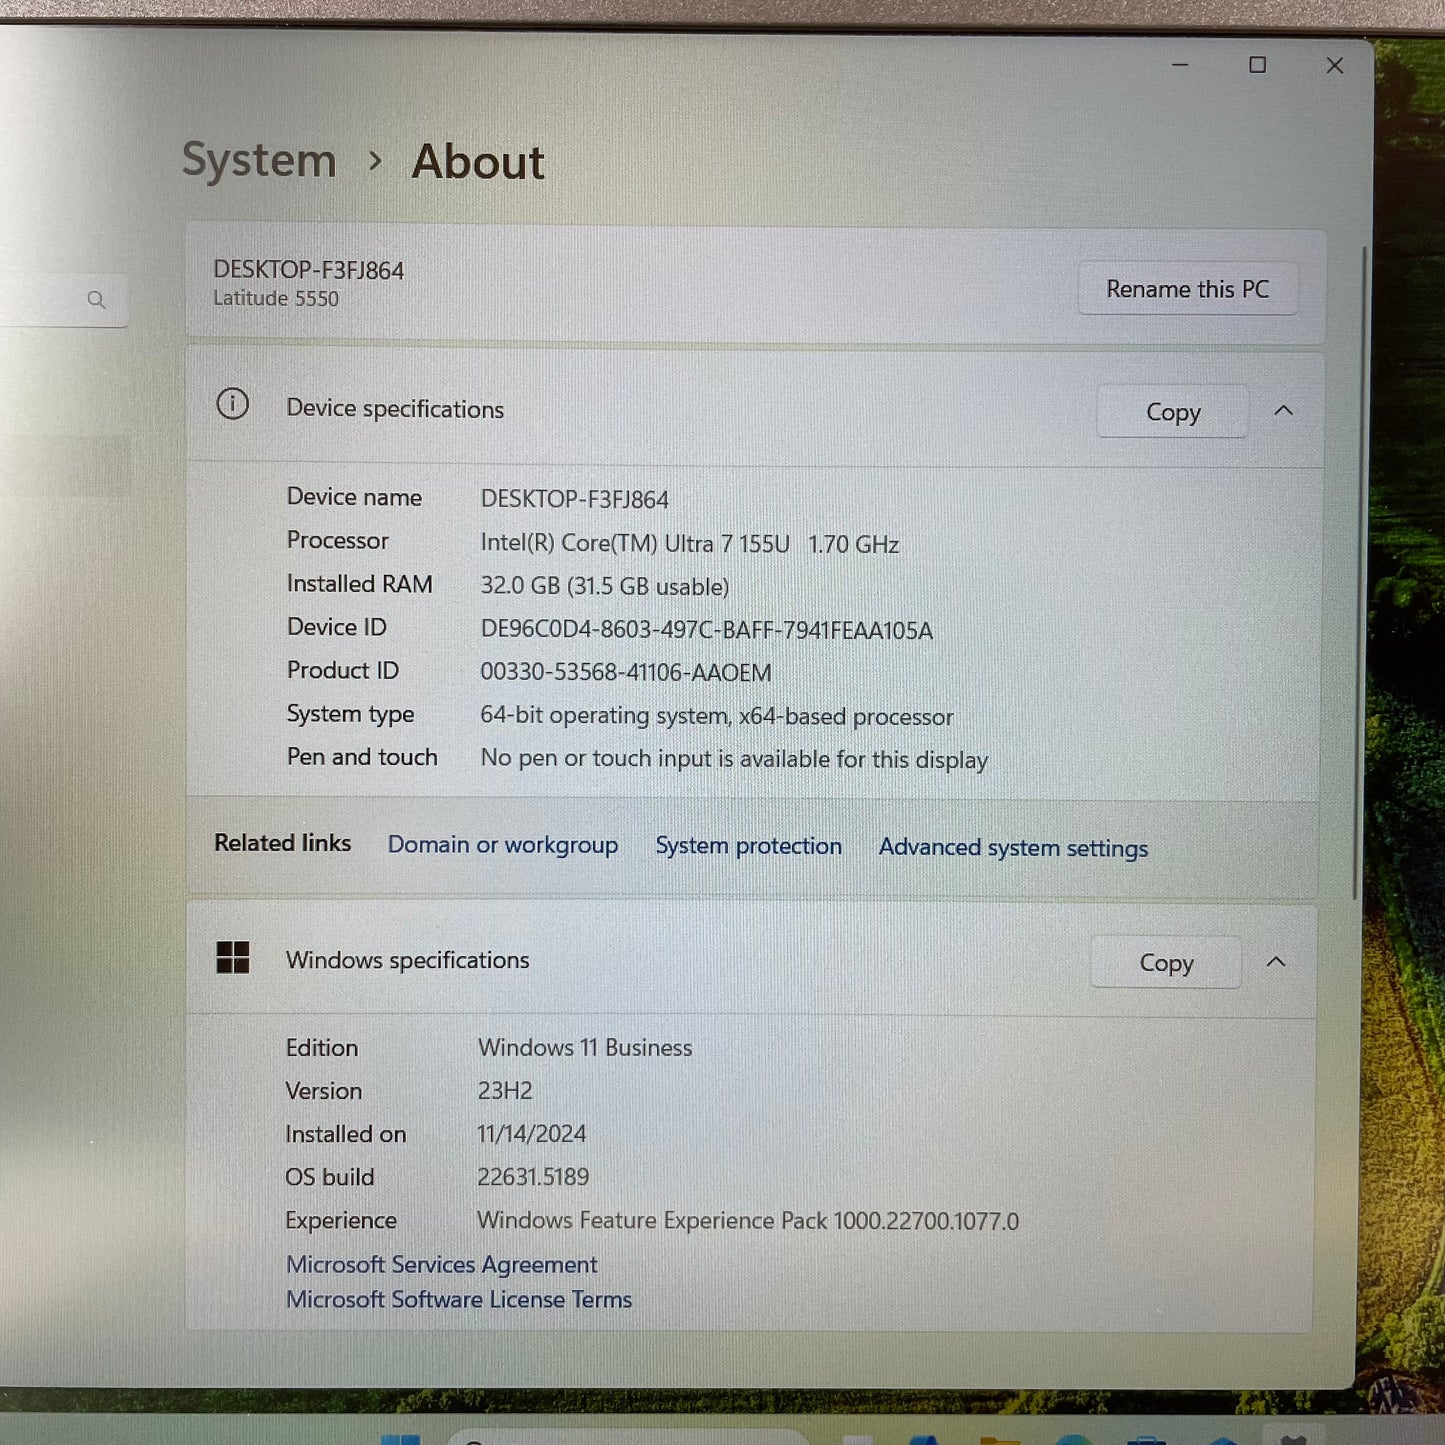
Task: Click the Intel Core Ultra 7 155U processor value
Action: tap(689, 544)
